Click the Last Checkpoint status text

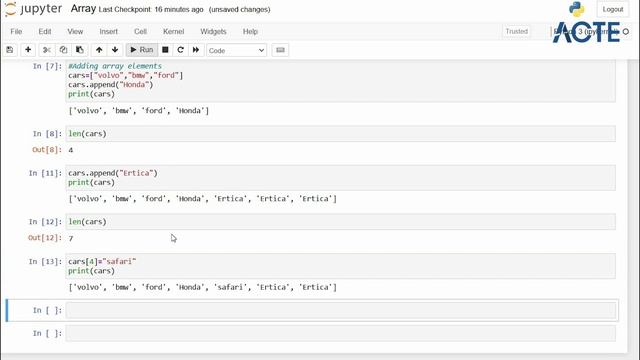point(151,9)
